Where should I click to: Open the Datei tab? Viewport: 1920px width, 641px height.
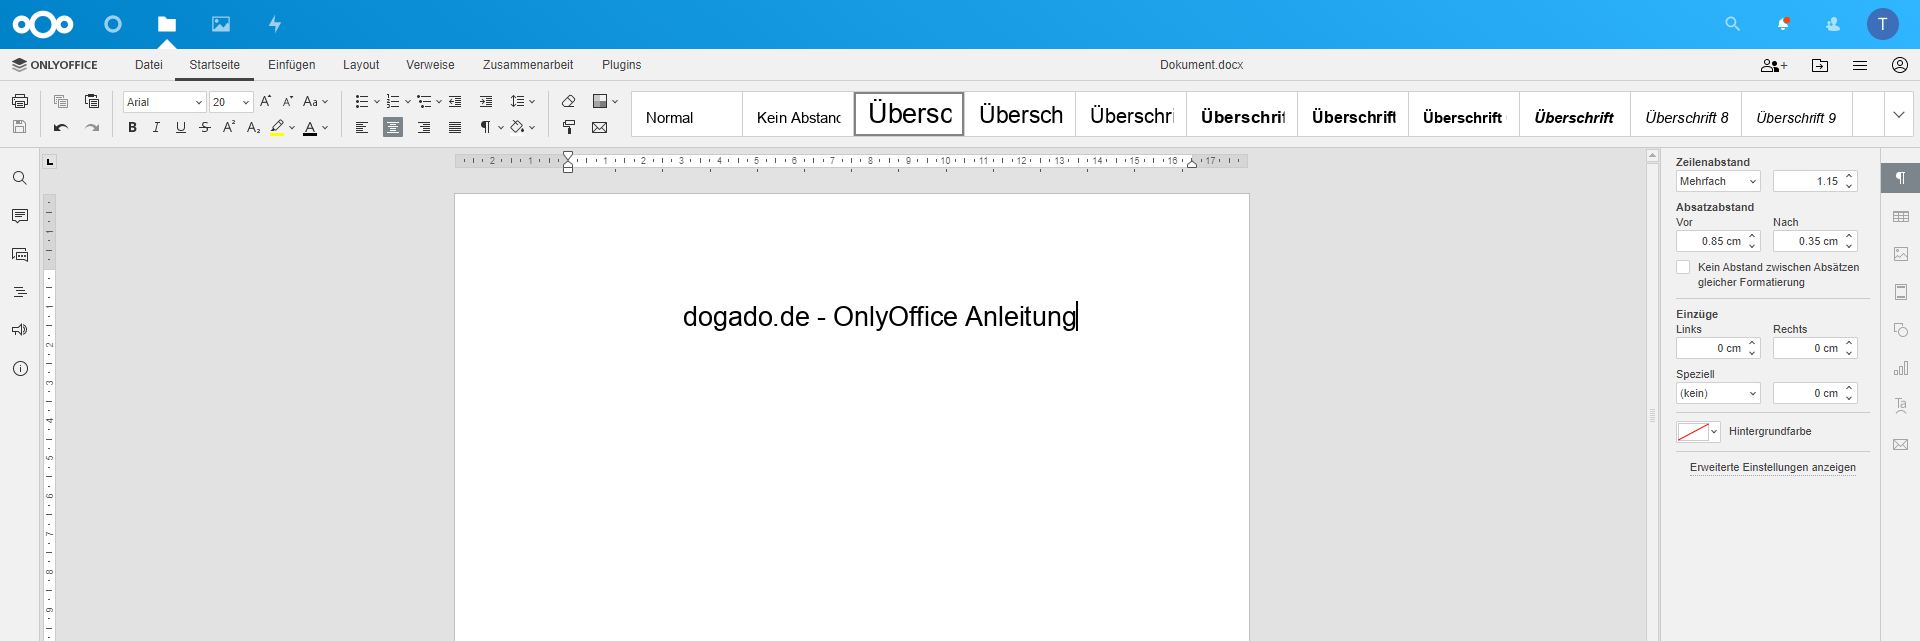coord(149,65)
